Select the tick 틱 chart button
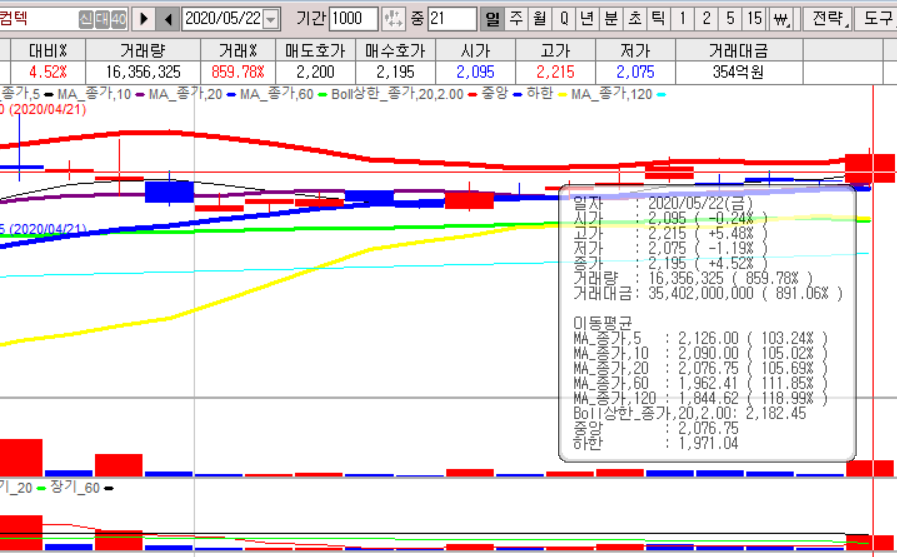Image resolution: width=897 pixels, height=557 pixels. tap(658, 19)
